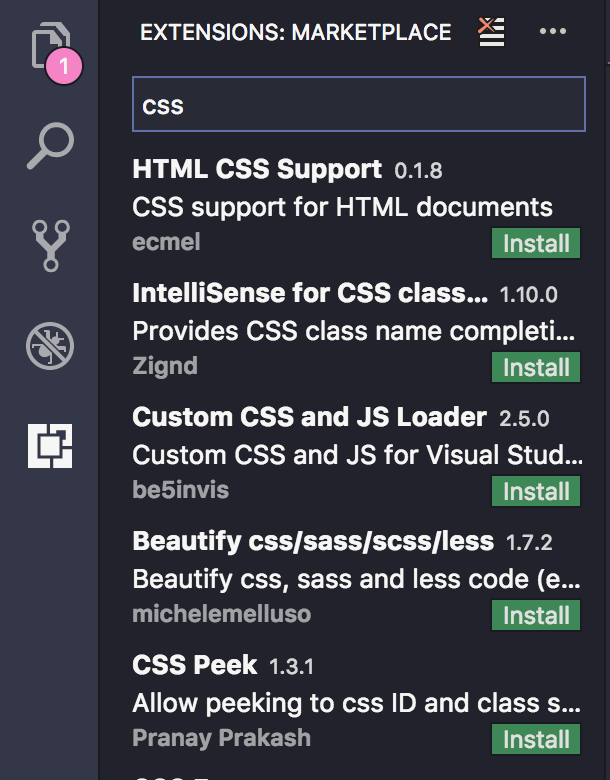Select the Extensions view icon
This screenshot has width=610, height=780.
[x=50, y=445]
